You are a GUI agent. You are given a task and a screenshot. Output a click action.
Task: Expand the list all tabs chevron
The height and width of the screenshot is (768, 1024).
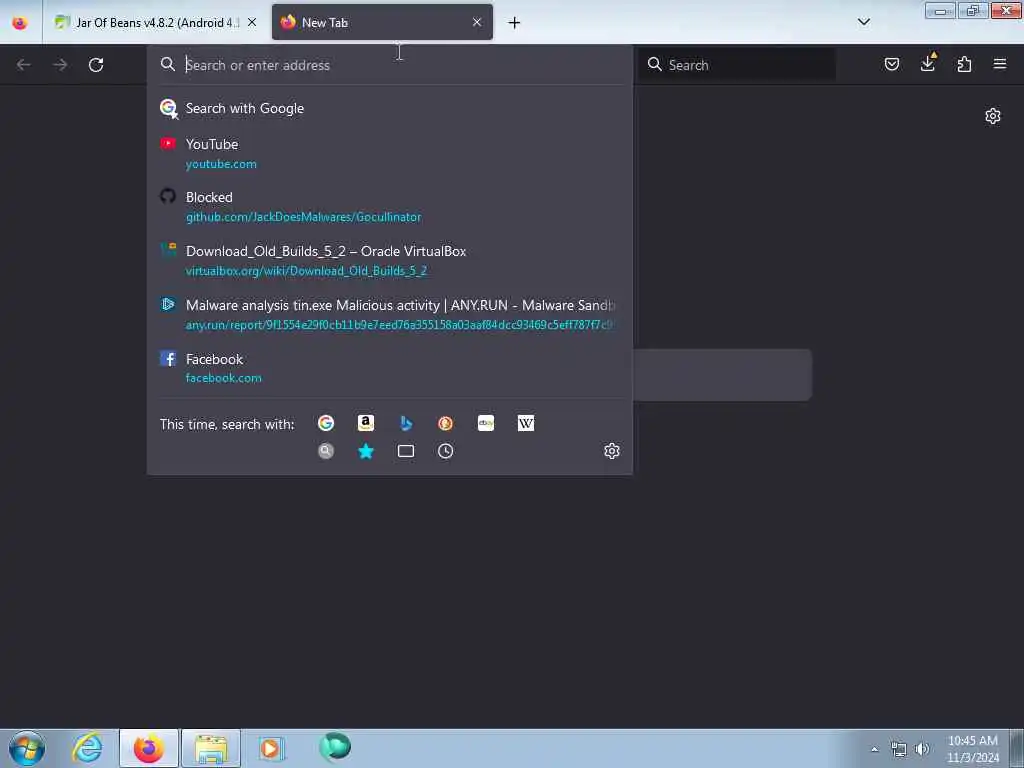863,22
